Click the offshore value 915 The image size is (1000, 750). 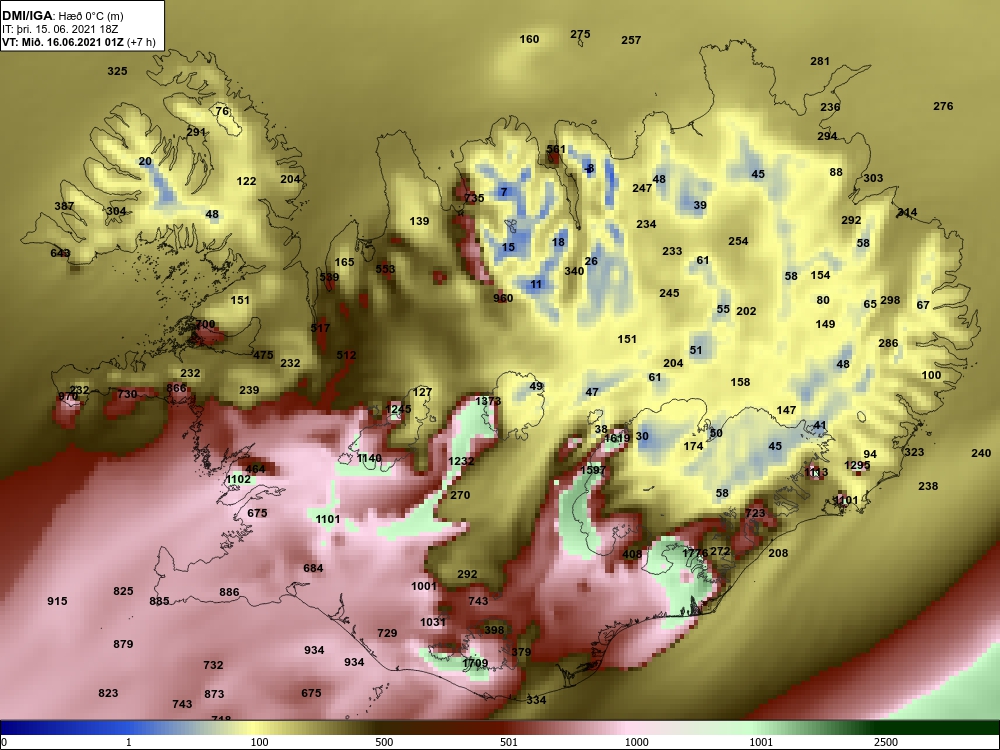coord(57,601)
